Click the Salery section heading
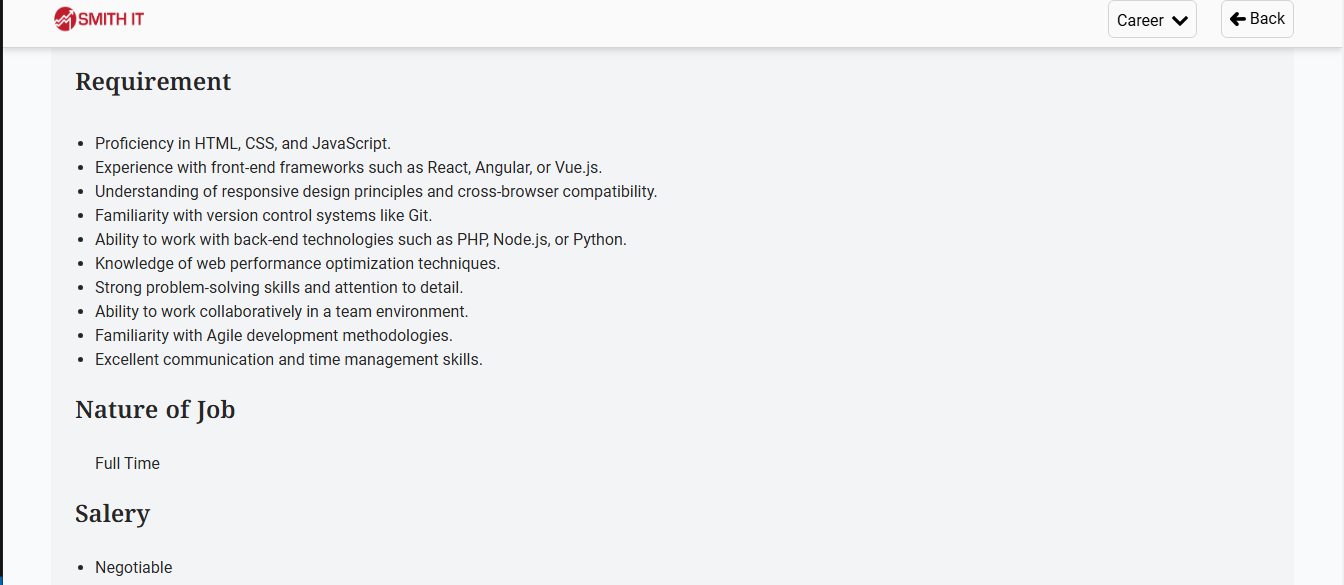The height and width of the screenshot is (585, 1344). point(112,514)
